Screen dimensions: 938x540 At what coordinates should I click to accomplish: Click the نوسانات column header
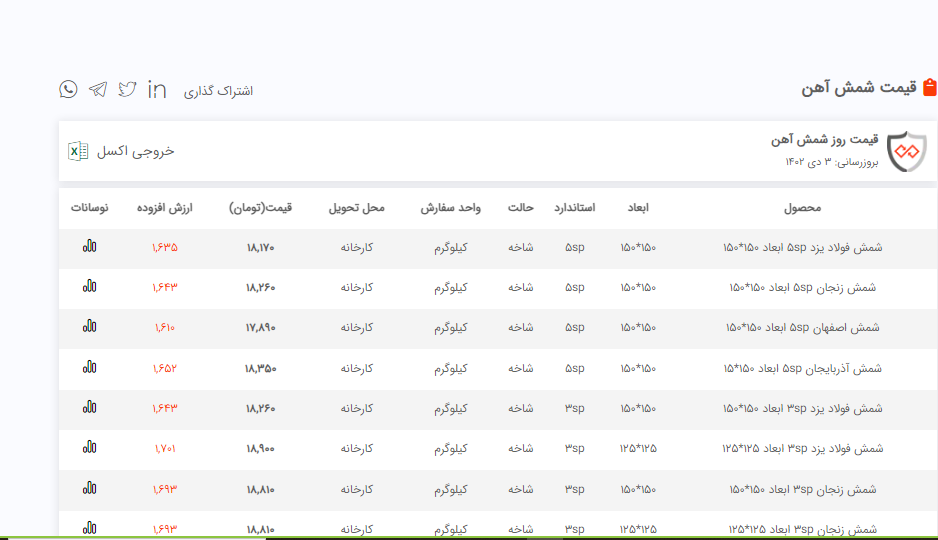pyautogui.click(x=90, y=208)
